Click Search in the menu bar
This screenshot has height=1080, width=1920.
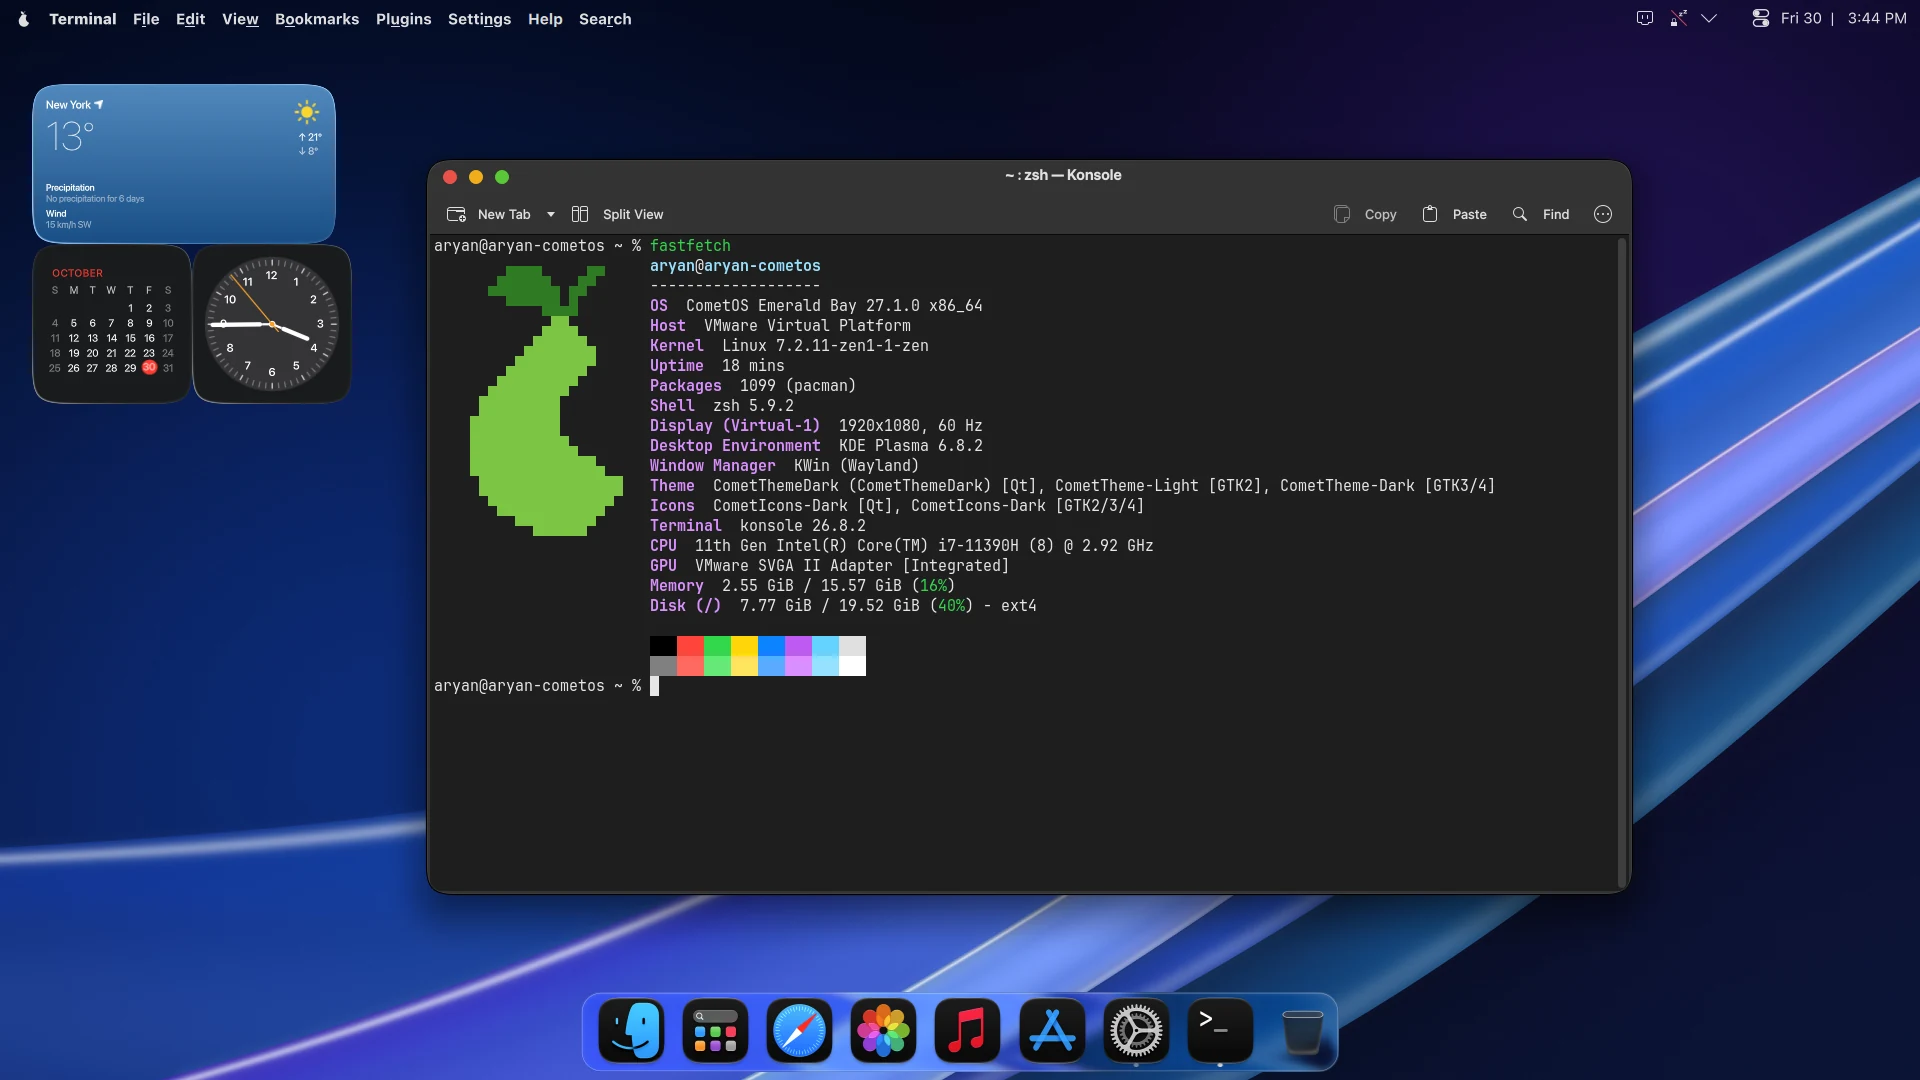click(x=605, y=19)
